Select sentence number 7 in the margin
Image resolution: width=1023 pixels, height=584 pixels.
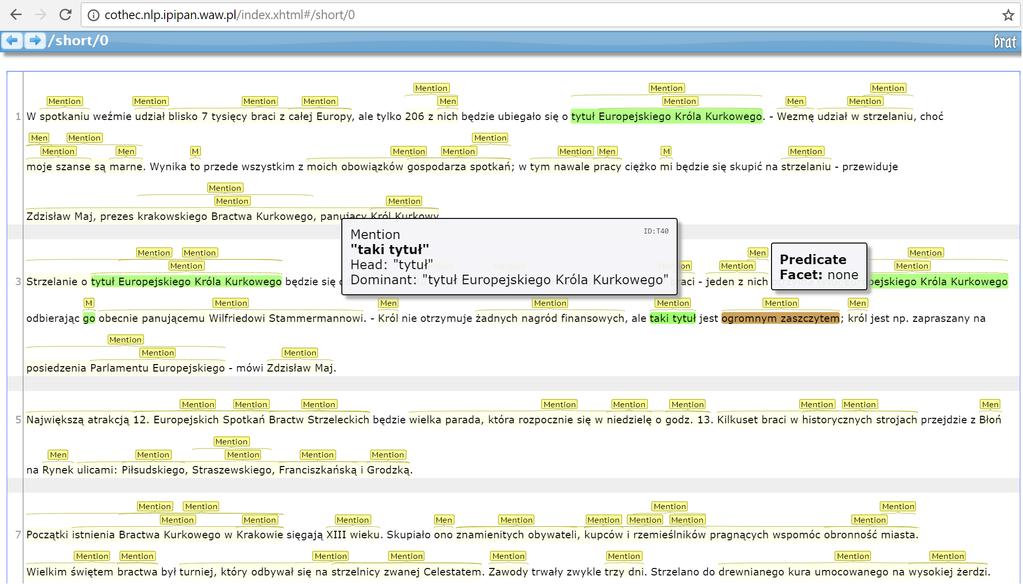[x=18, y=535]
